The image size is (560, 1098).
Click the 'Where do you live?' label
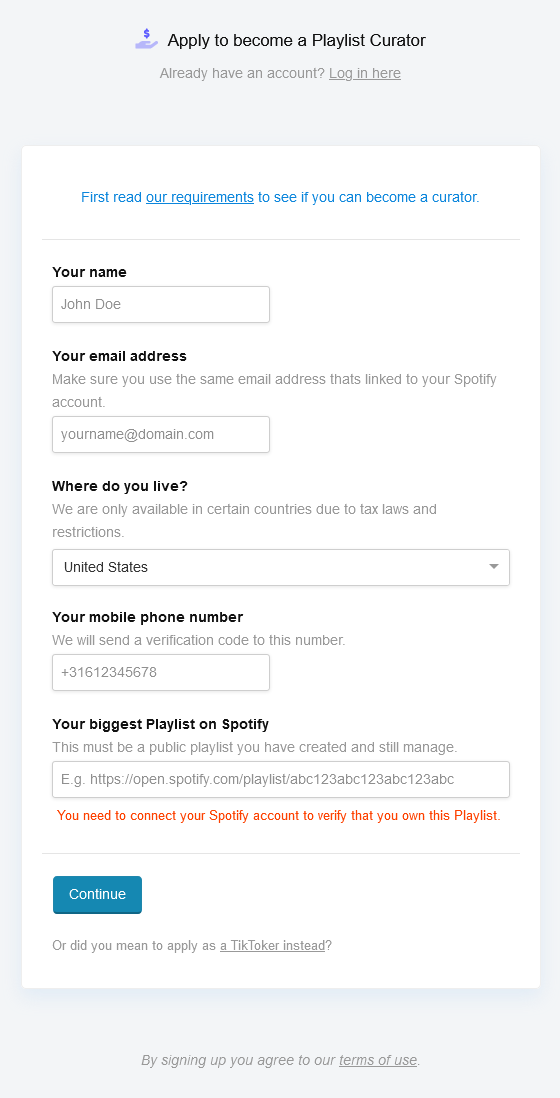point(120,486)
